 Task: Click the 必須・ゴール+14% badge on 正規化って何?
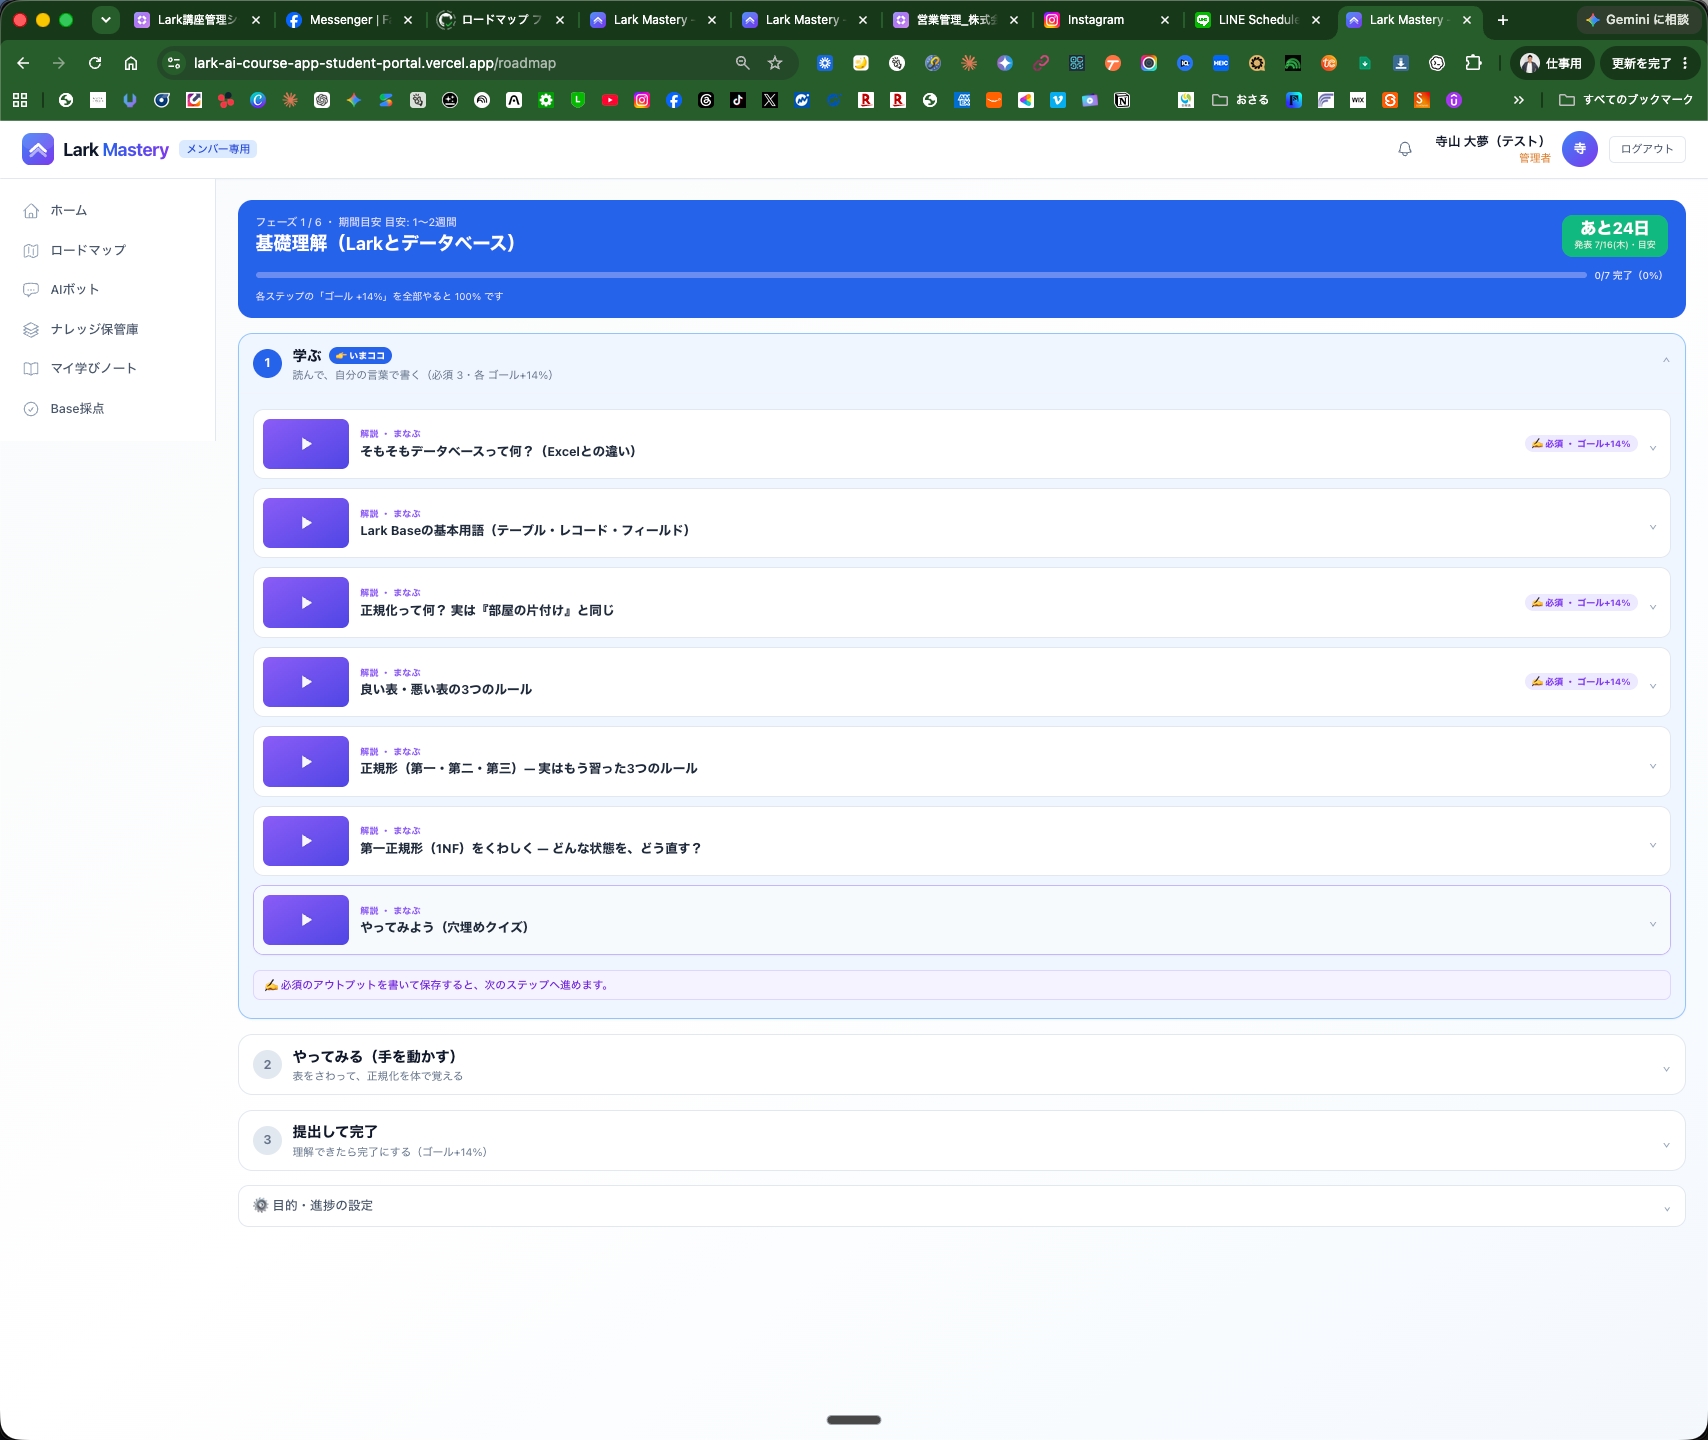[1581, 603]
